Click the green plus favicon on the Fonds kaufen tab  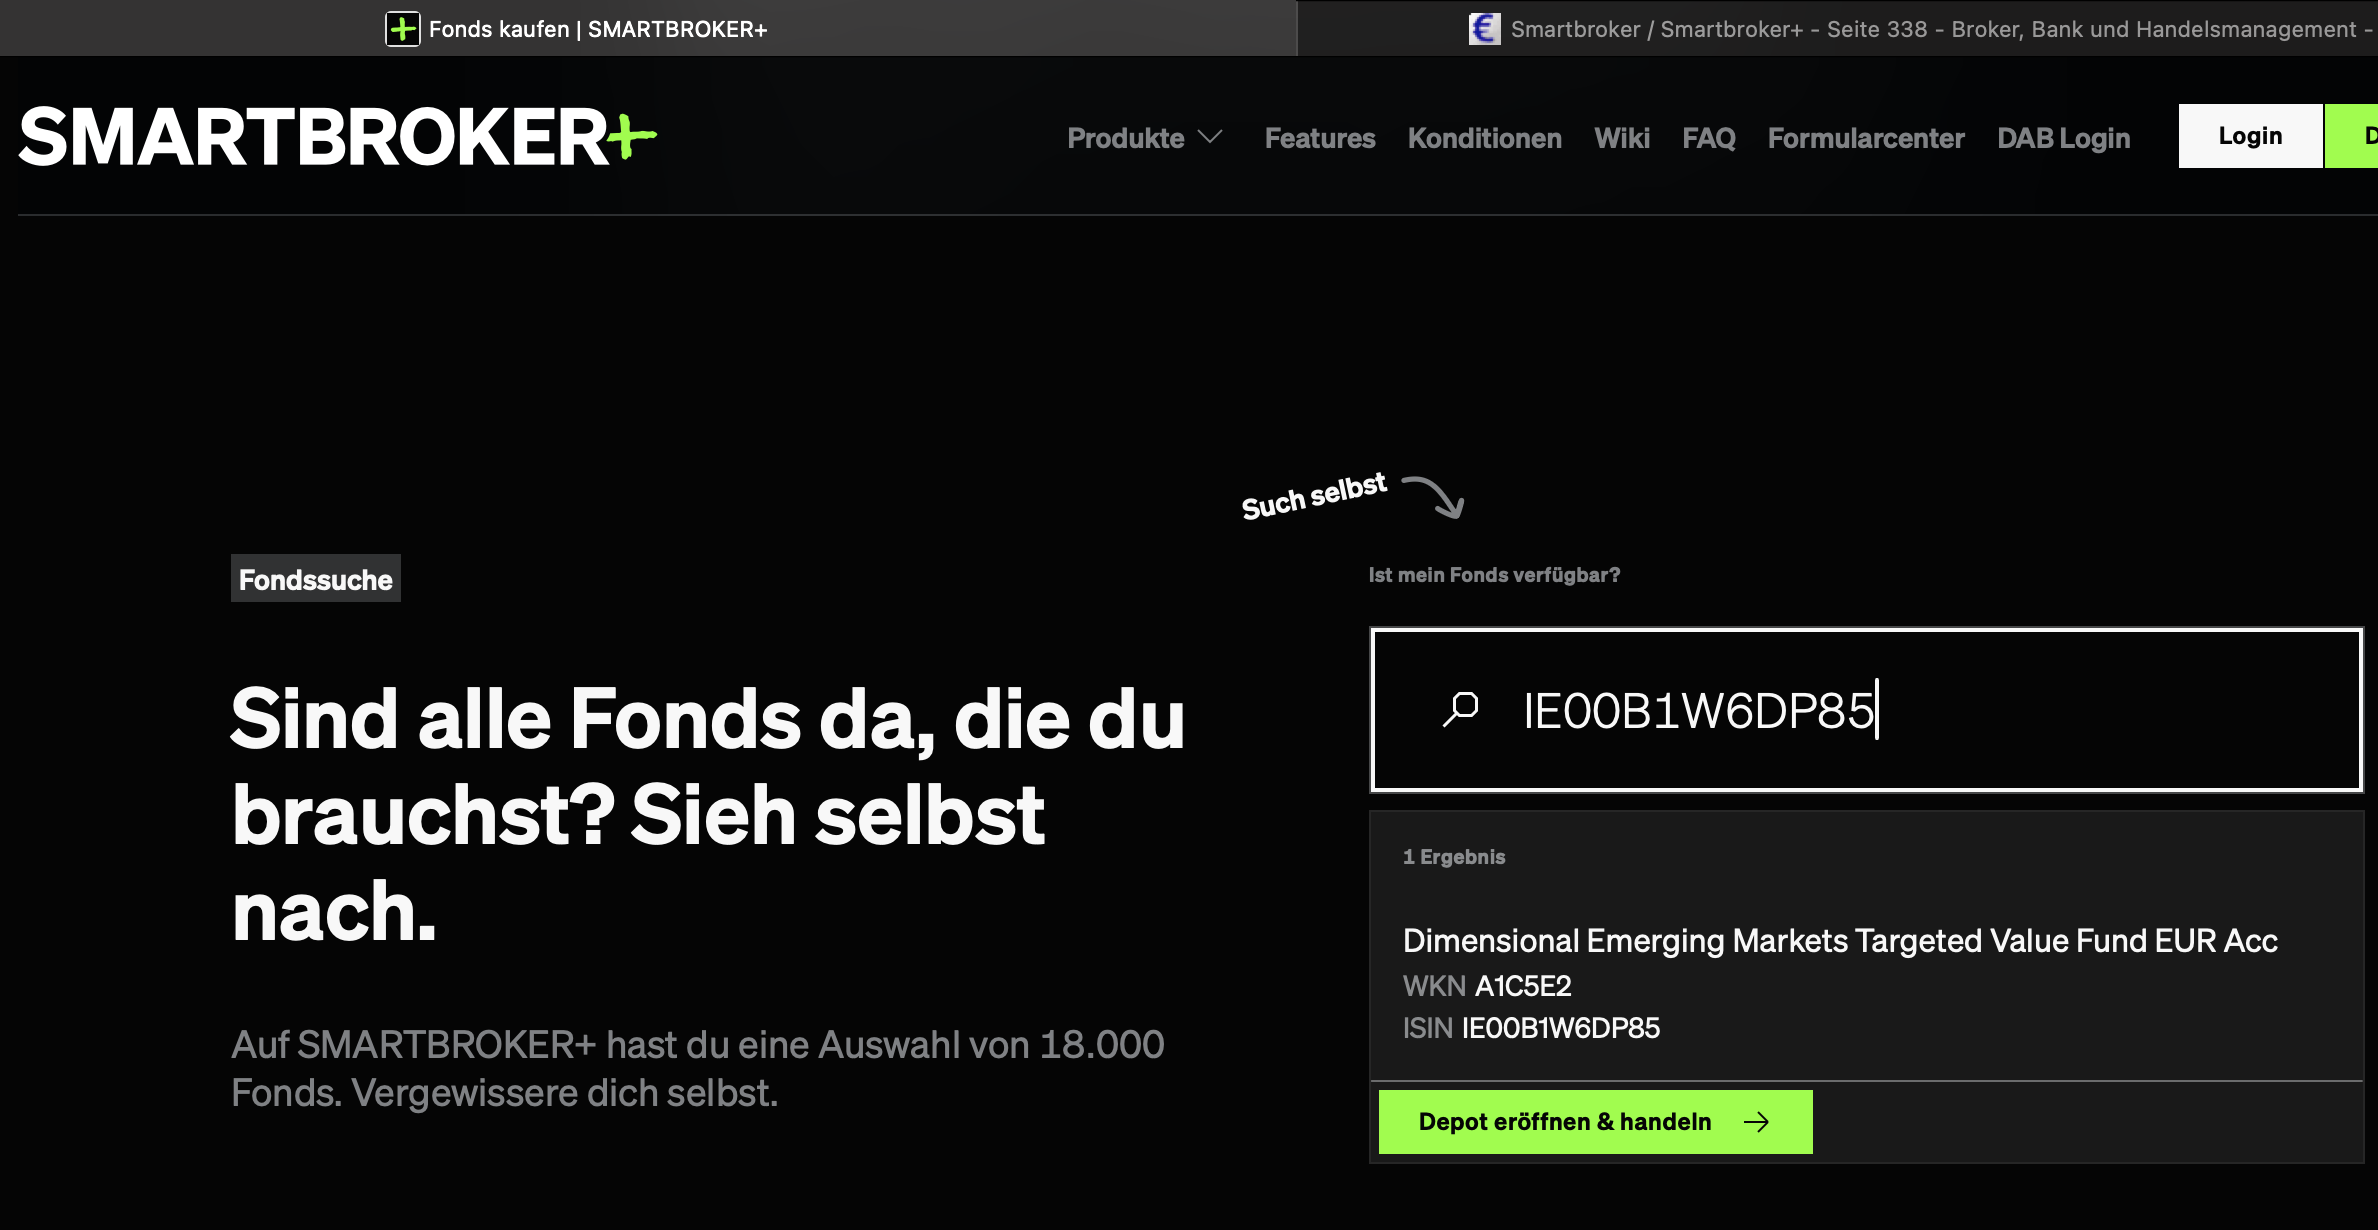click(402, 29)
